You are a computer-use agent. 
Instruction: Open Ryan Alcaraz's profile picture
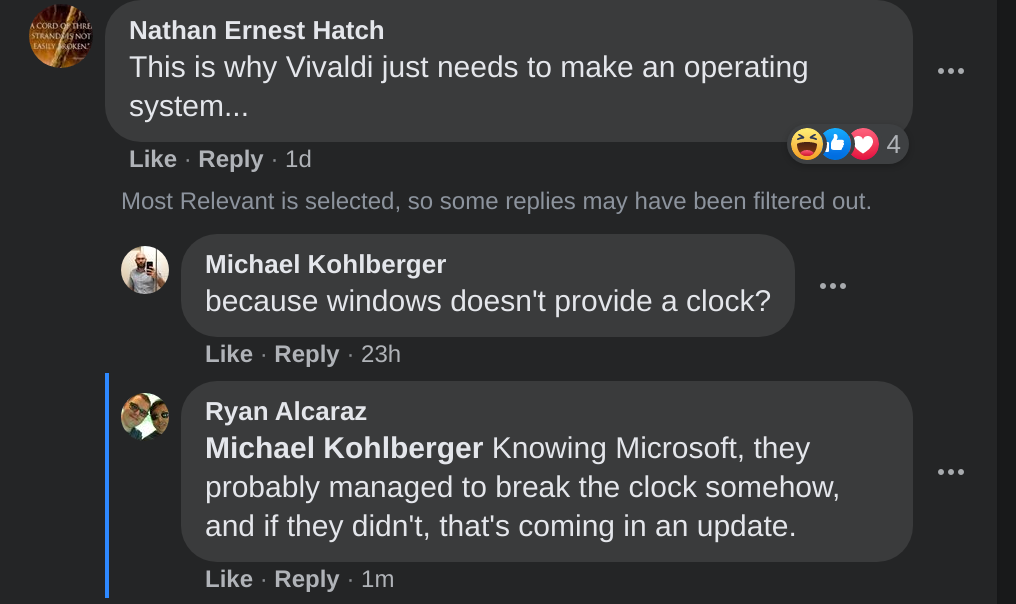[145, 417]
